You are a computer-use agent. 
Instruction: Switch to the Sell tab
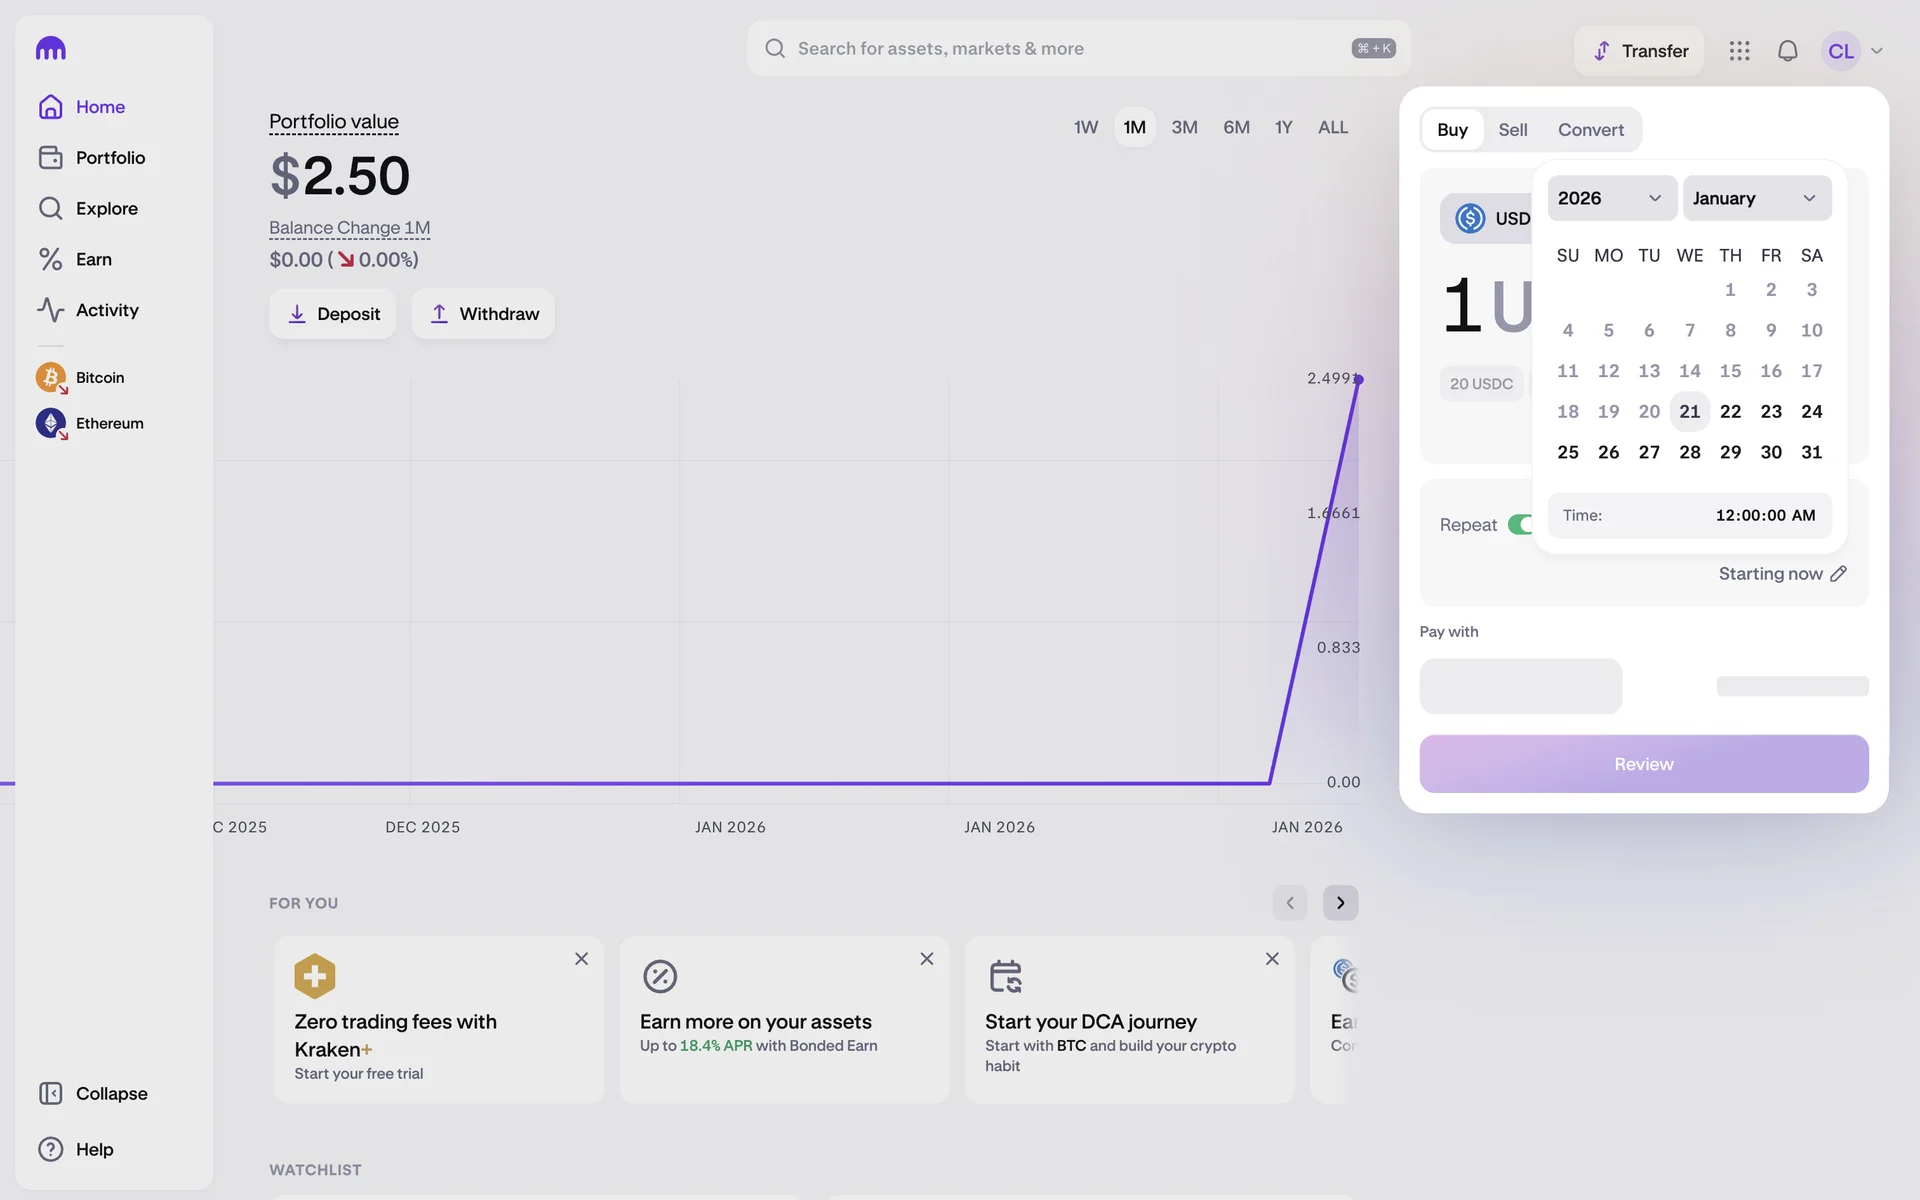click(x=1512, y=130)
